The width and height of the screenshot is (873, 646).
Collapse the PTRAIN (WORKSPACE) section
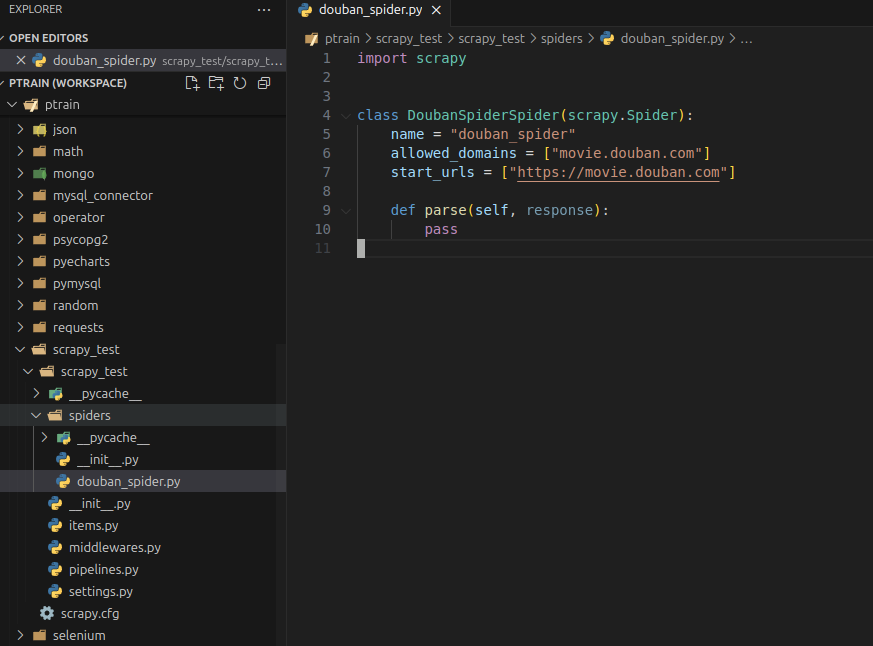67,83
